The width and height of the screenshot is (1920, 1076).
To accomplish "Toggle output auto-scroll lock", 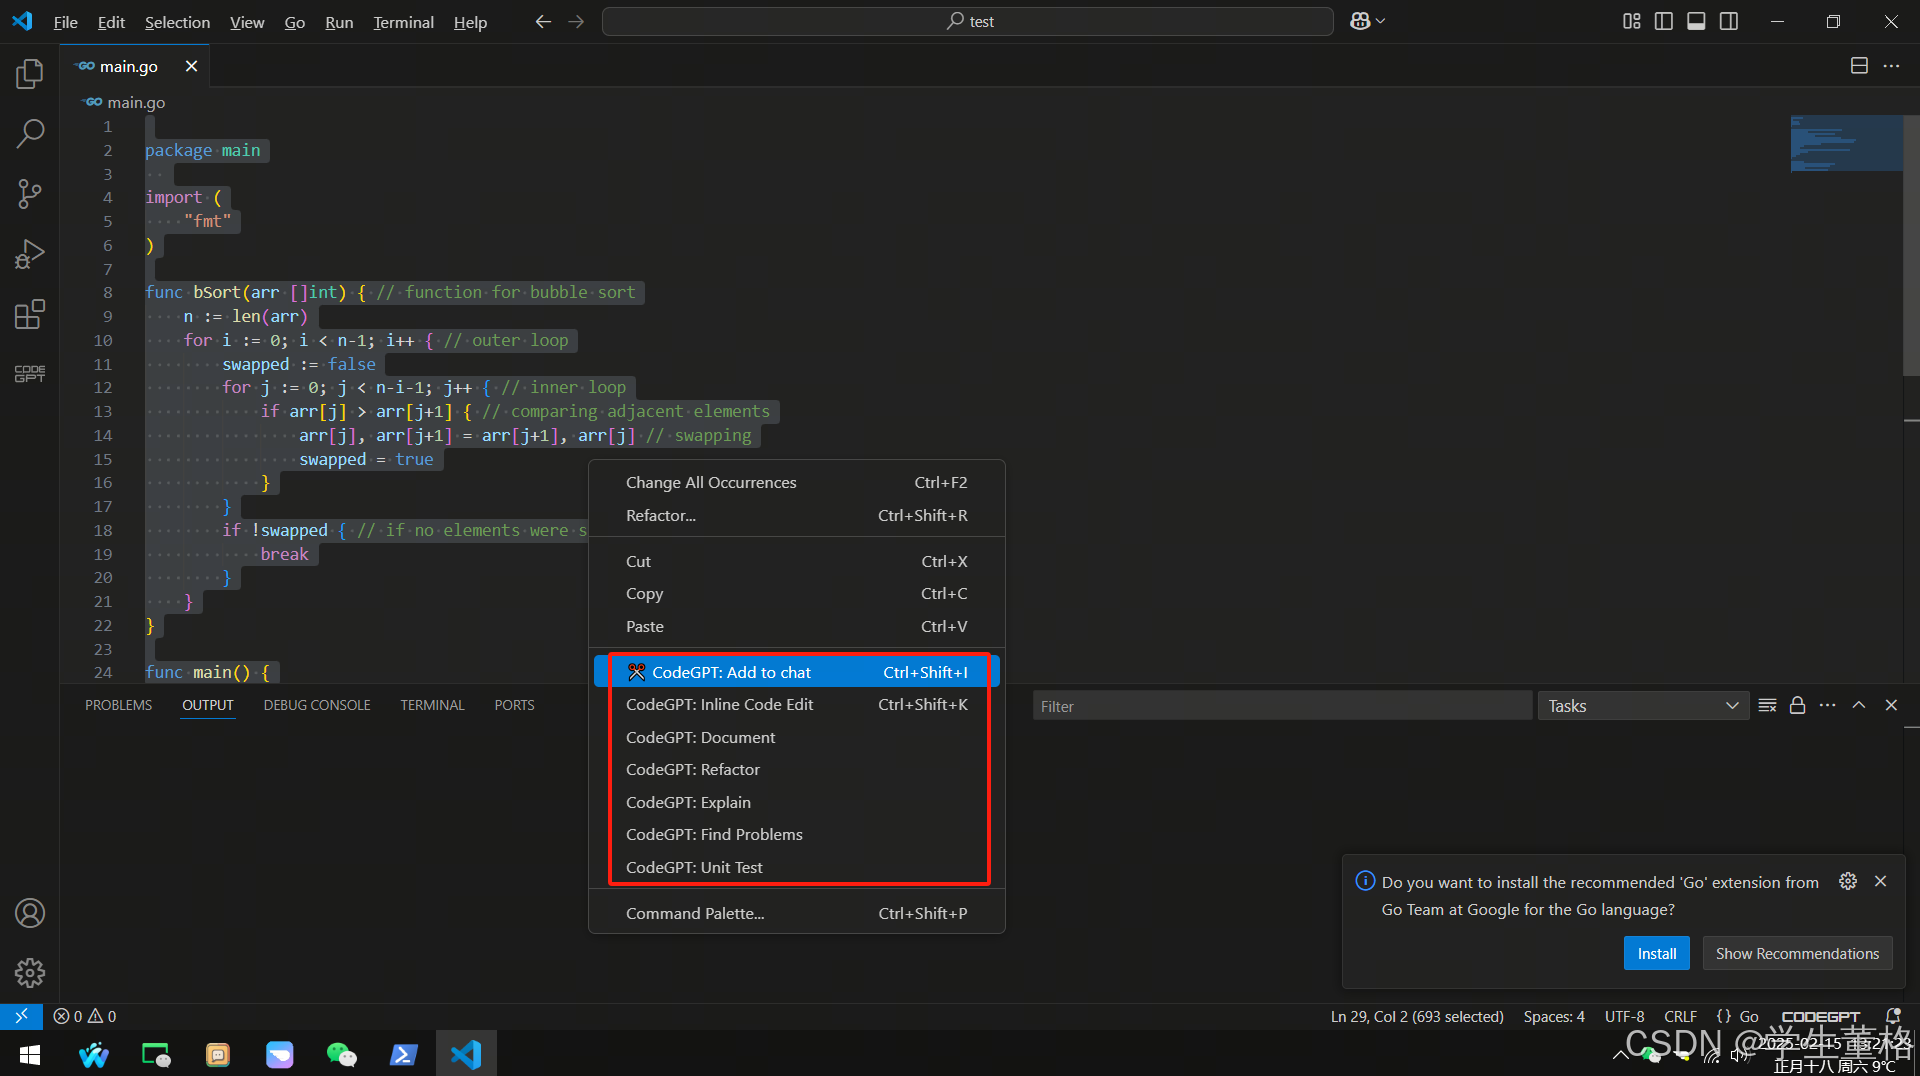I will 1797,705.
